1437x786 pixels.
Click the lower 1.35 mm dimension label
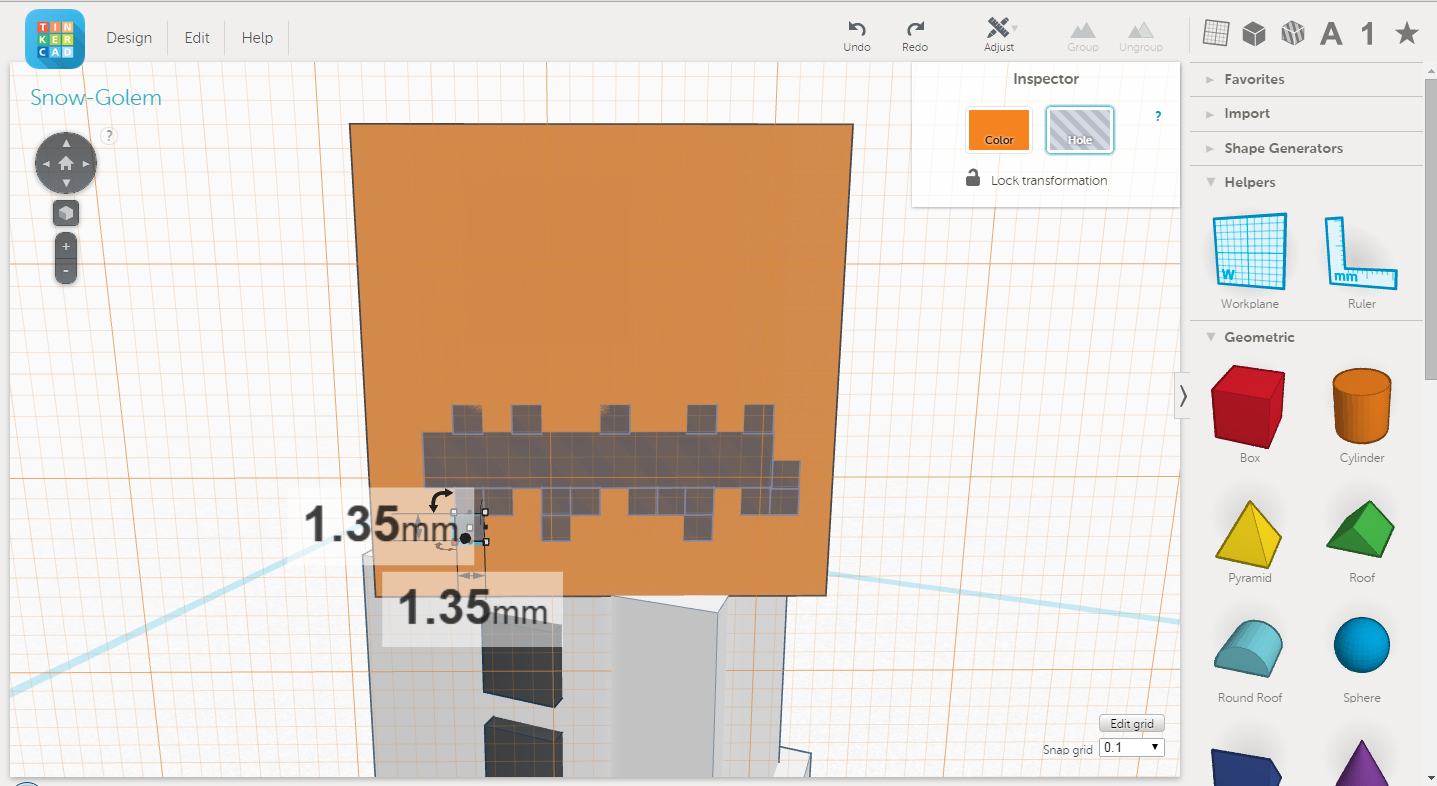[472, 607]
